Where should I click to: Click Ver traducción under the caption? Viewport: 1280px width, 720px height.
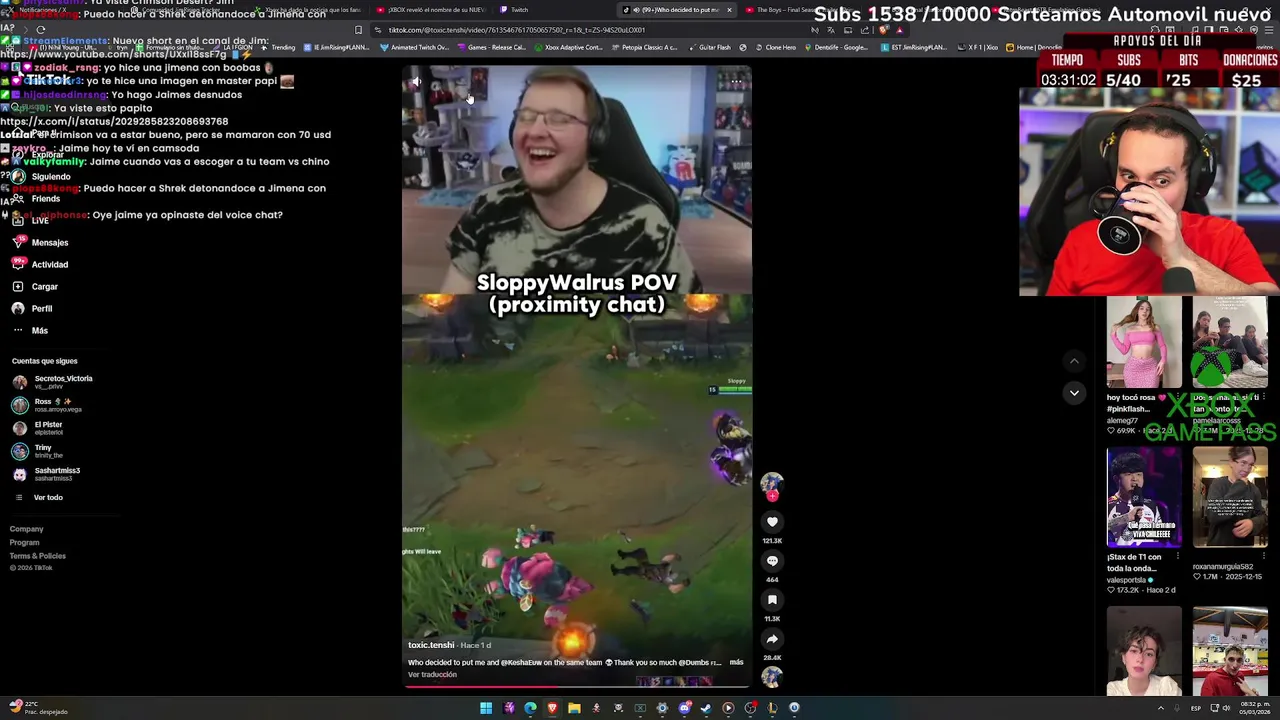point(432,674)
